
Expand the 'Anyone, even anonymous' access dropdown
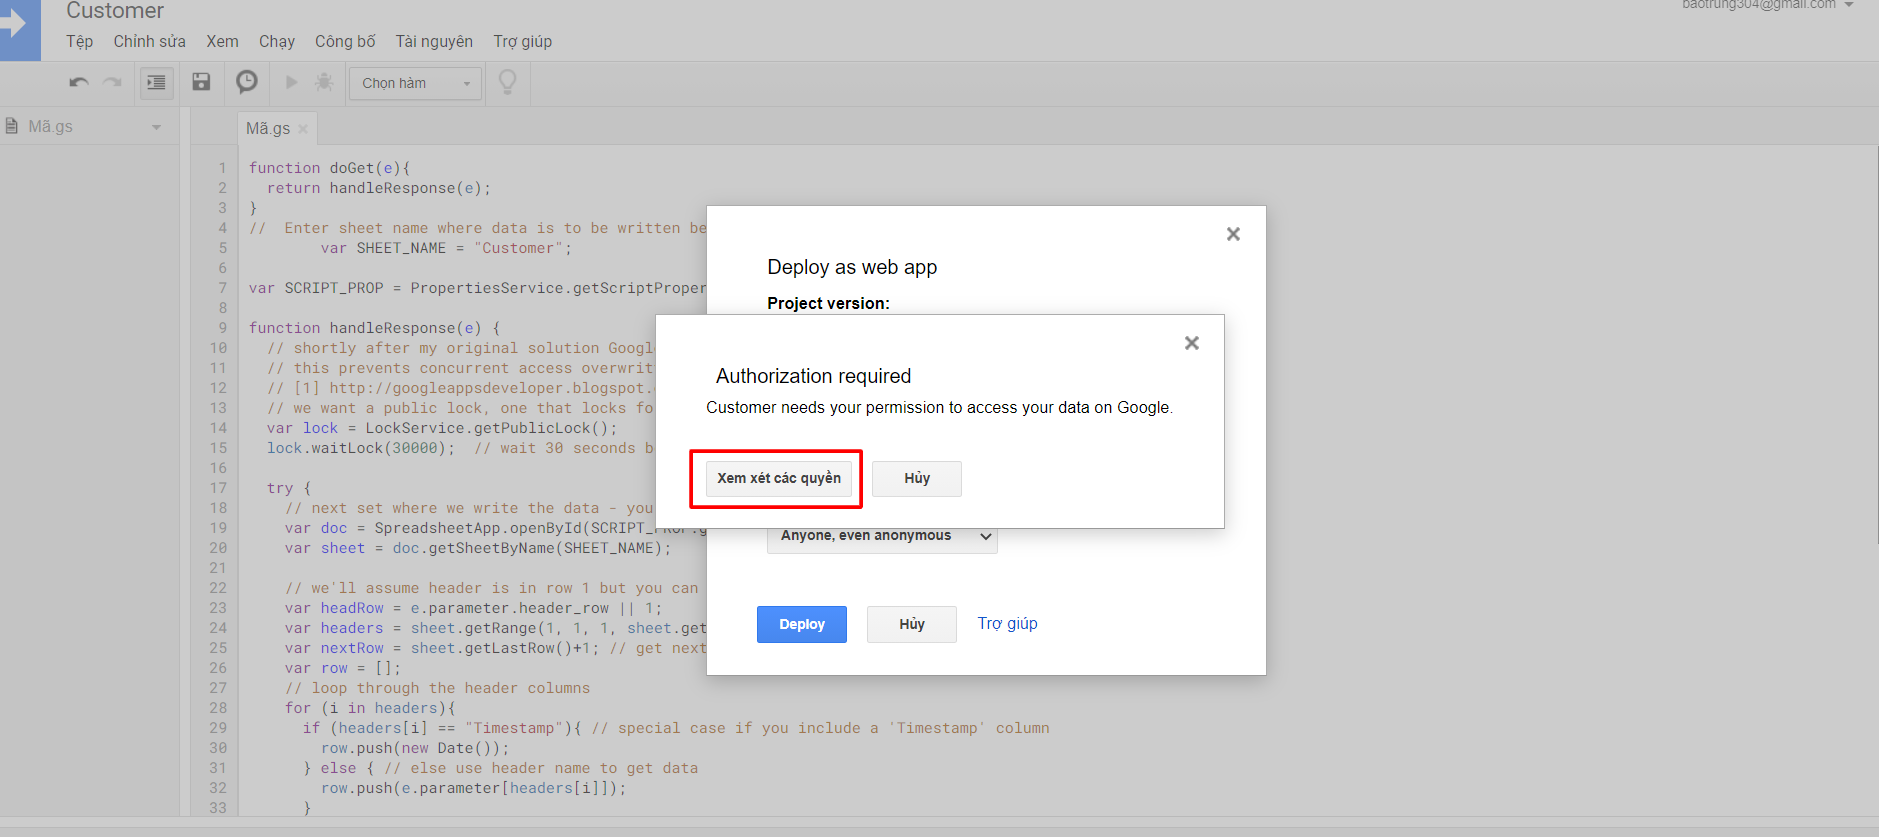(x=882, y=536)
